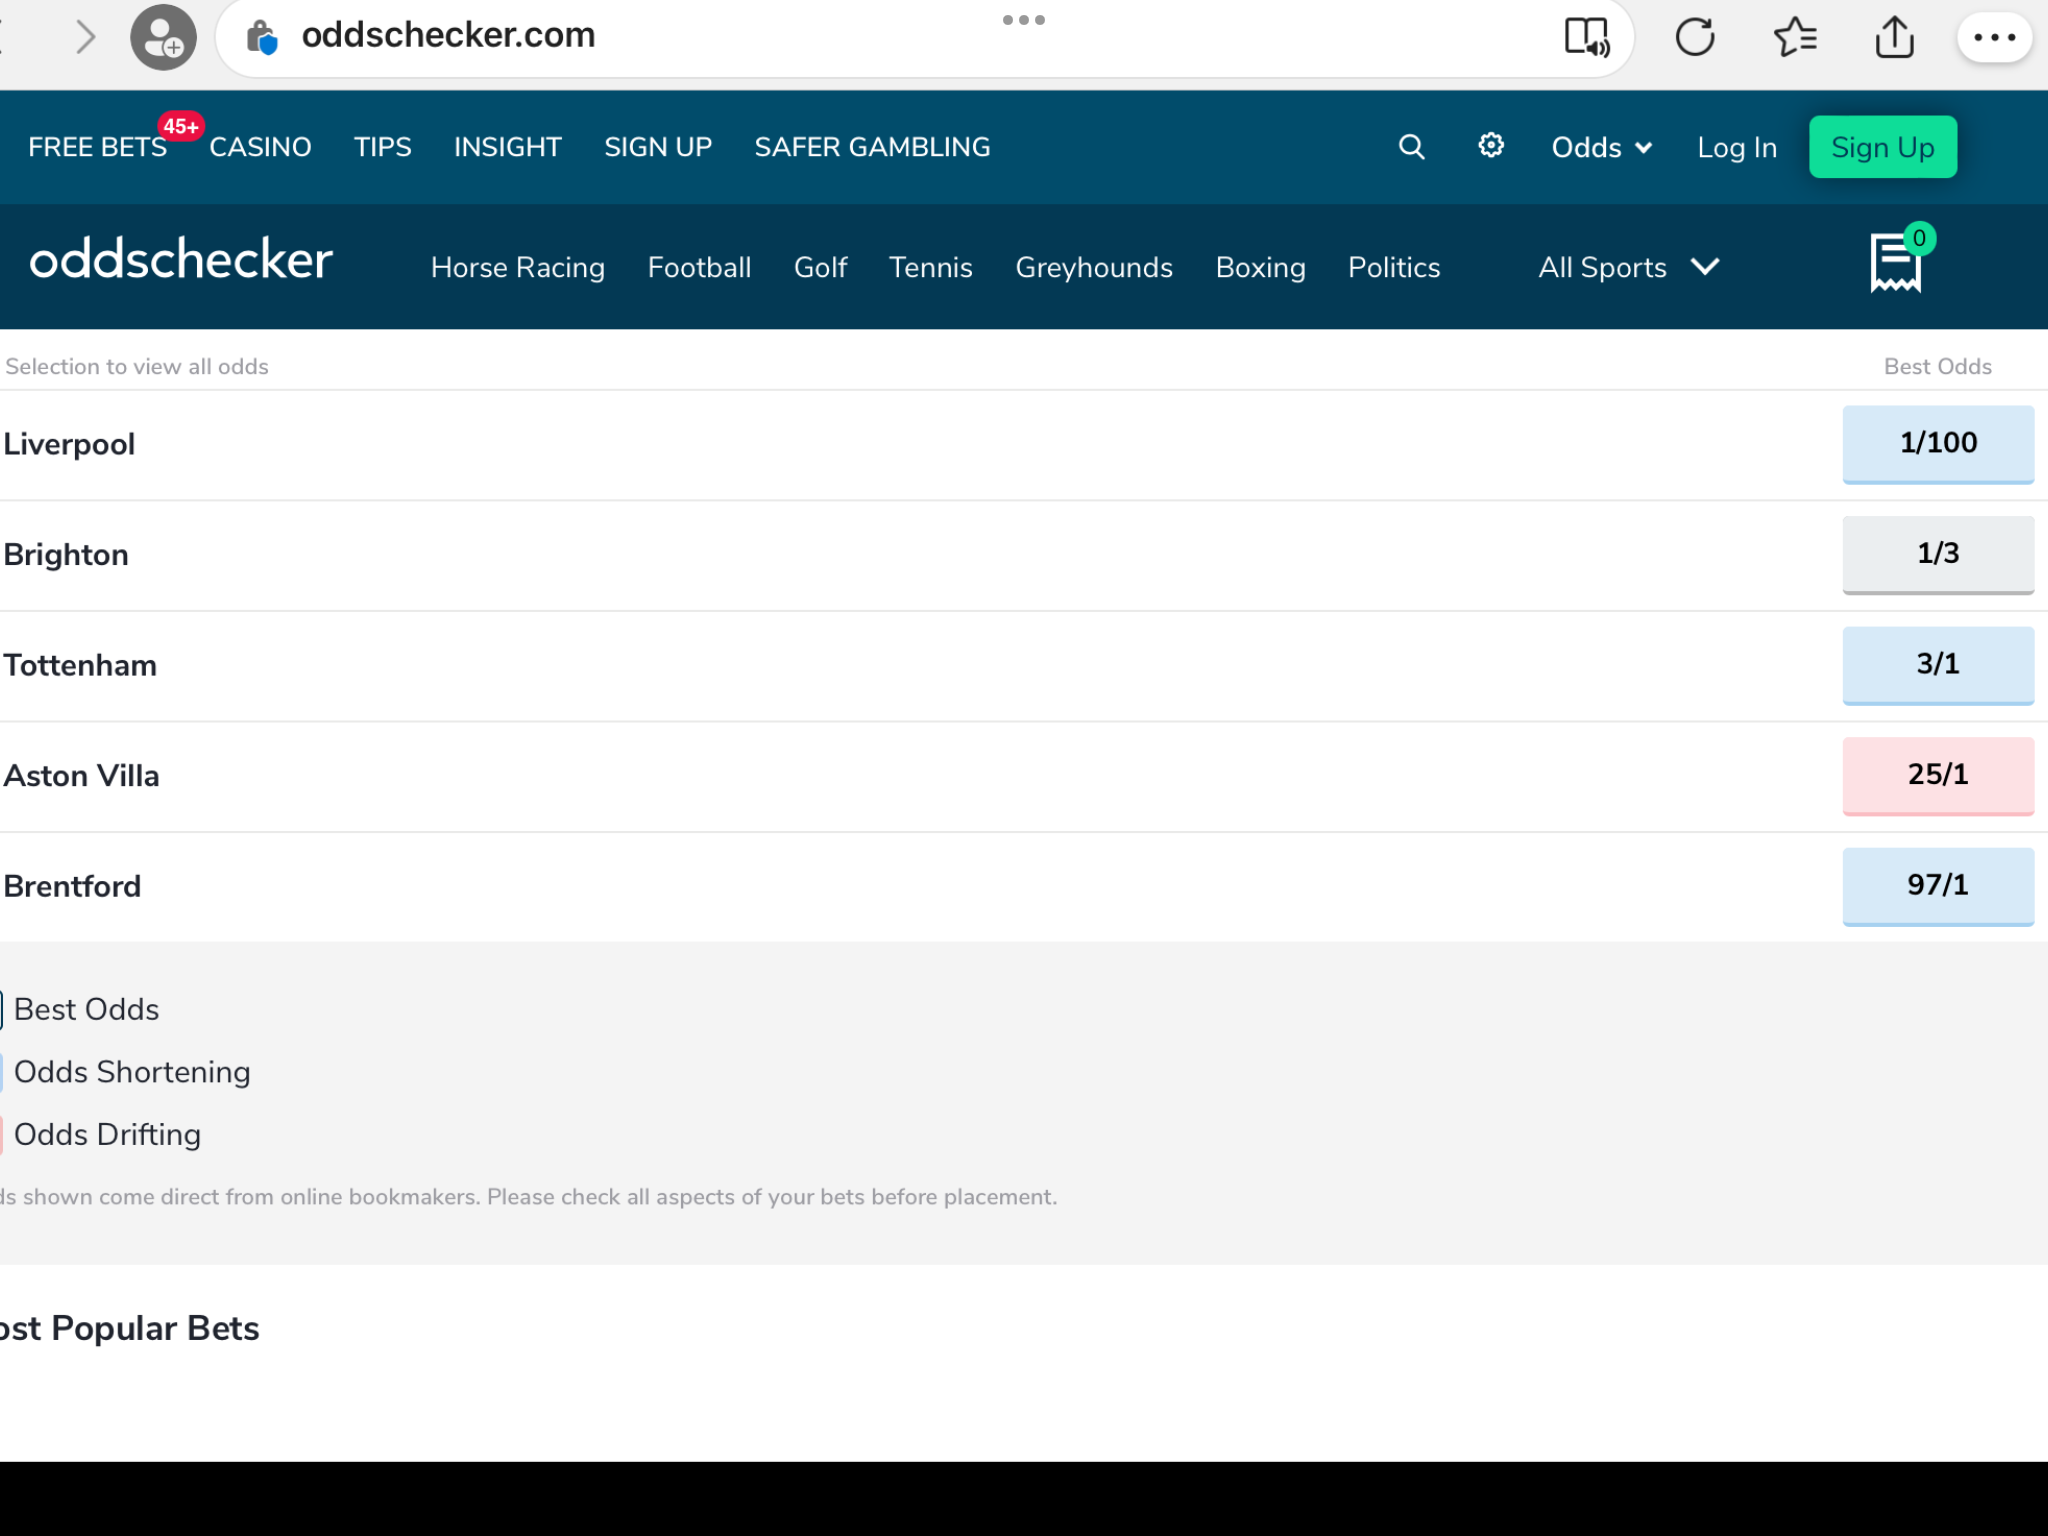
Task: Open the read aloud reader icon
Action: [1587, 38]
